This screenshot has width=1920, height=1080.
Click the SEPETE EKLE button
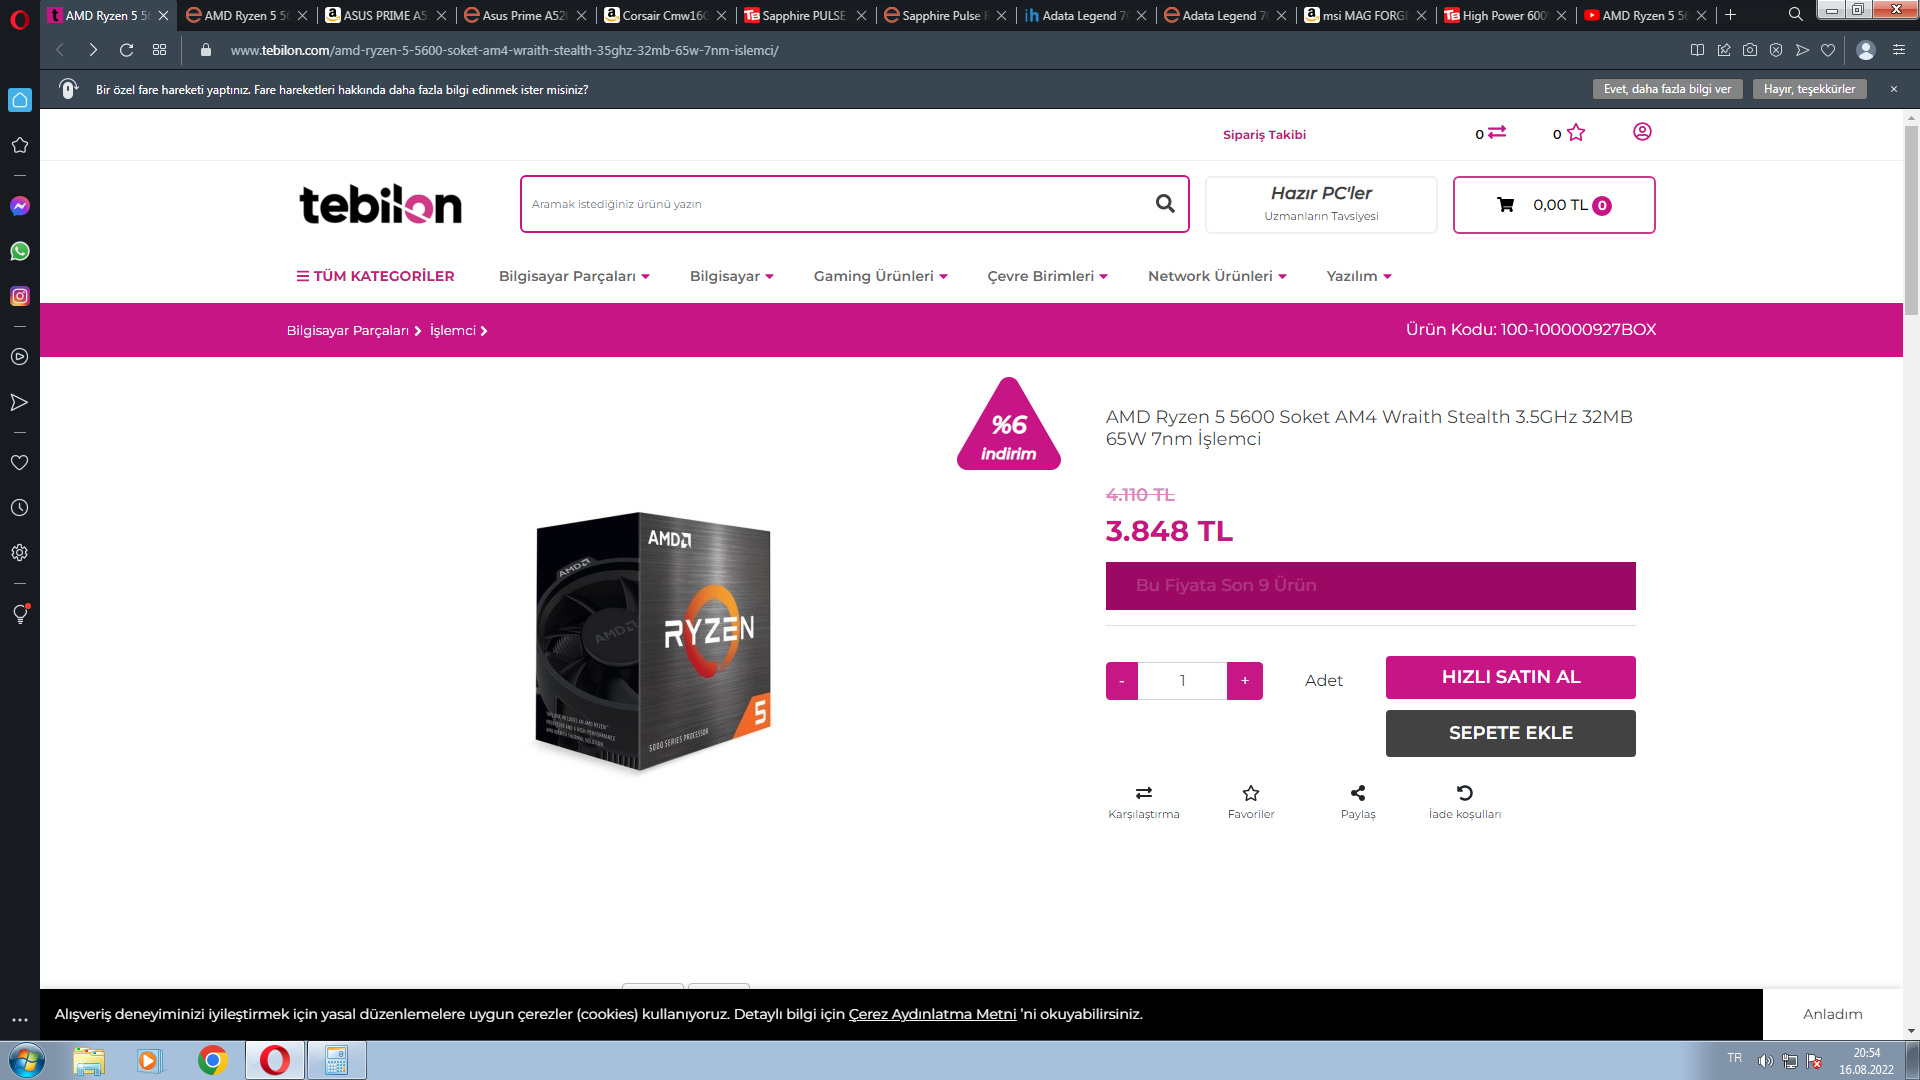pos(1510,733)
